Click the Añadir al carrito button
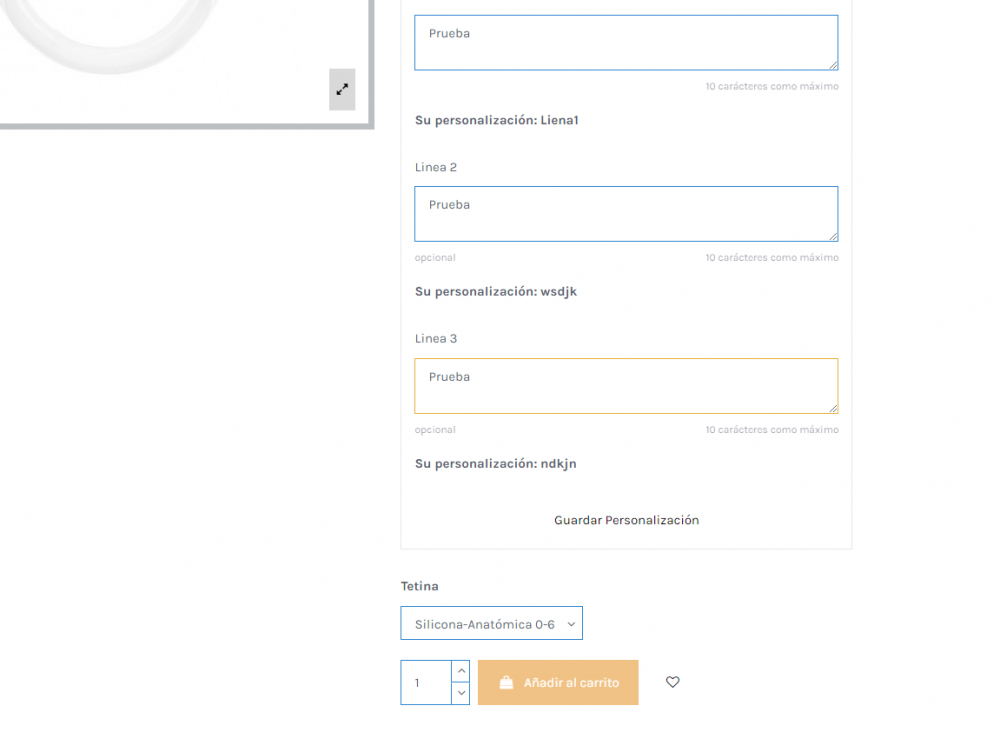The height and width of the screenshot is (739, 1000). [x=558, y=682]
